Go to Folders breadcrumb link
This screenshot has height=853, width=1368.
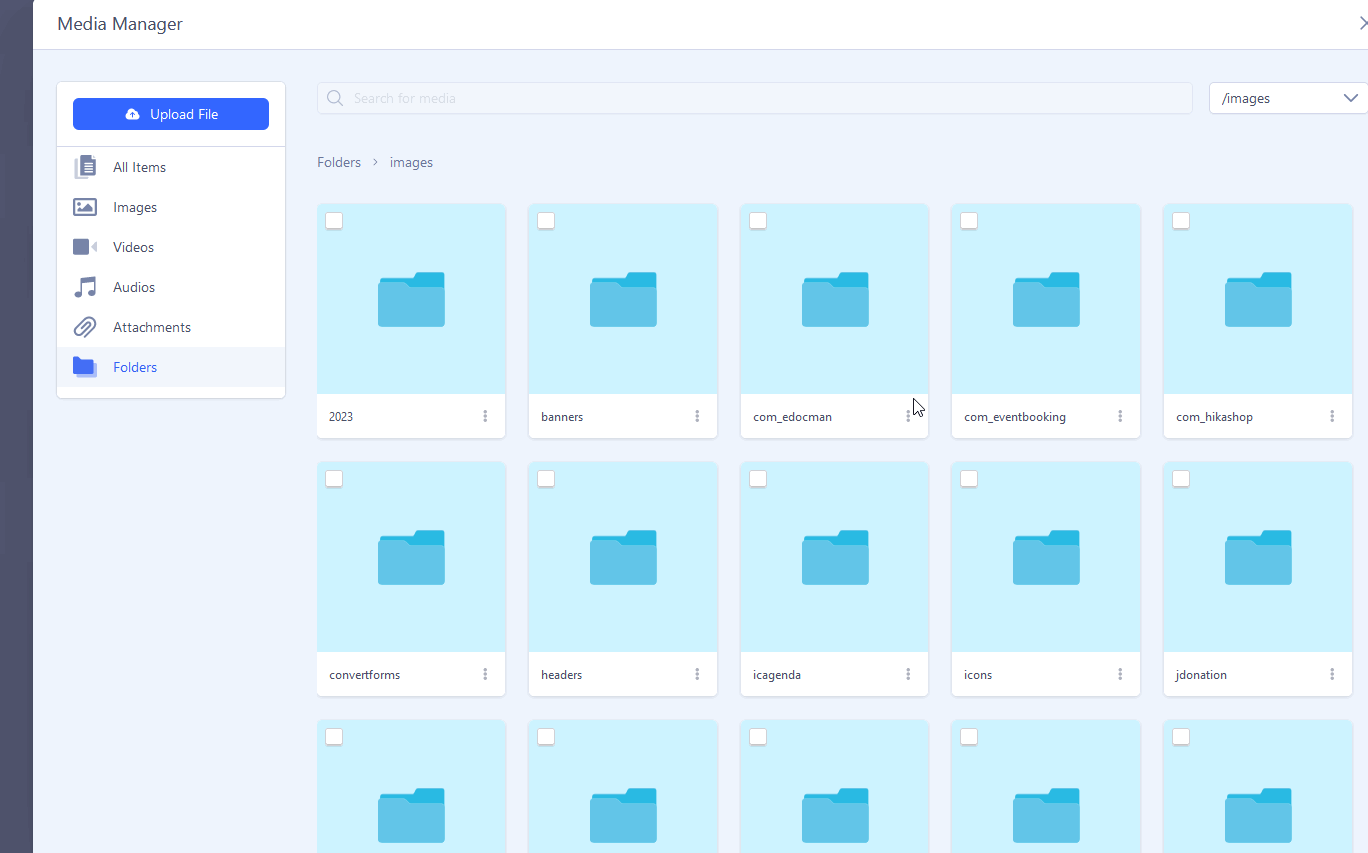[339, 162]
